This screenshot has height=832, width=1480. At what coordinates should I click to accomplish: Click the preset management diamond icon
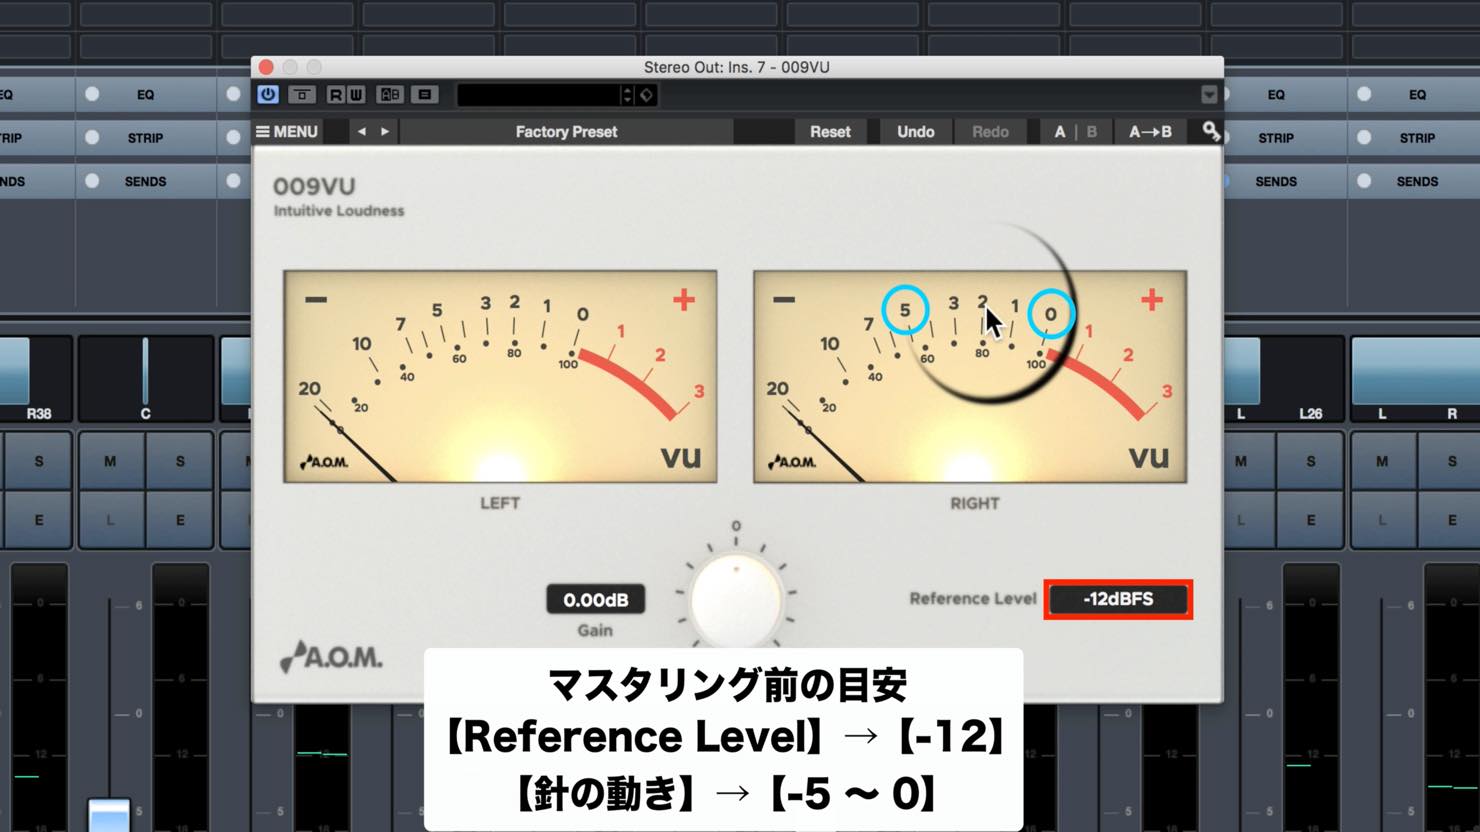click(647, 95)
